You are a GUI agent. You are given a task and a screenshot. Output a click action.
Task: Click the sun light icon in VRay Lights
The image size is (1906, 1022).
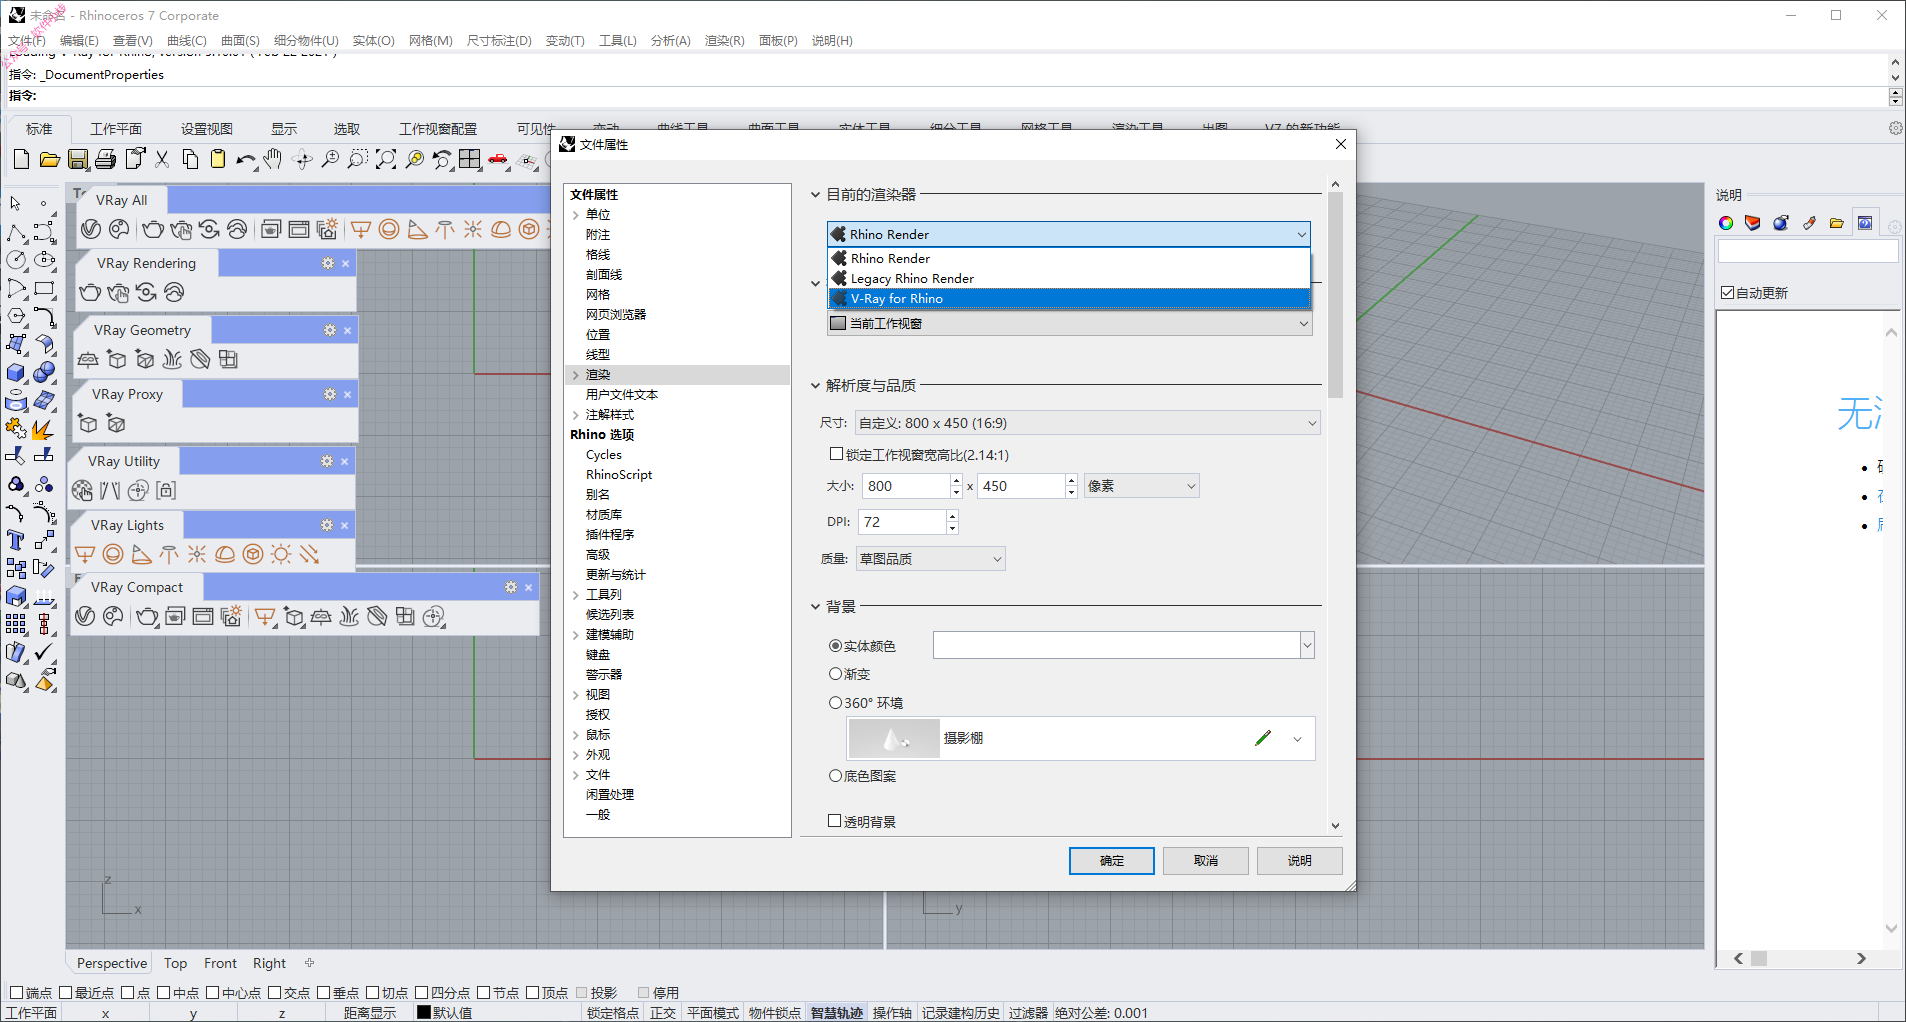[x=281, y=554]
